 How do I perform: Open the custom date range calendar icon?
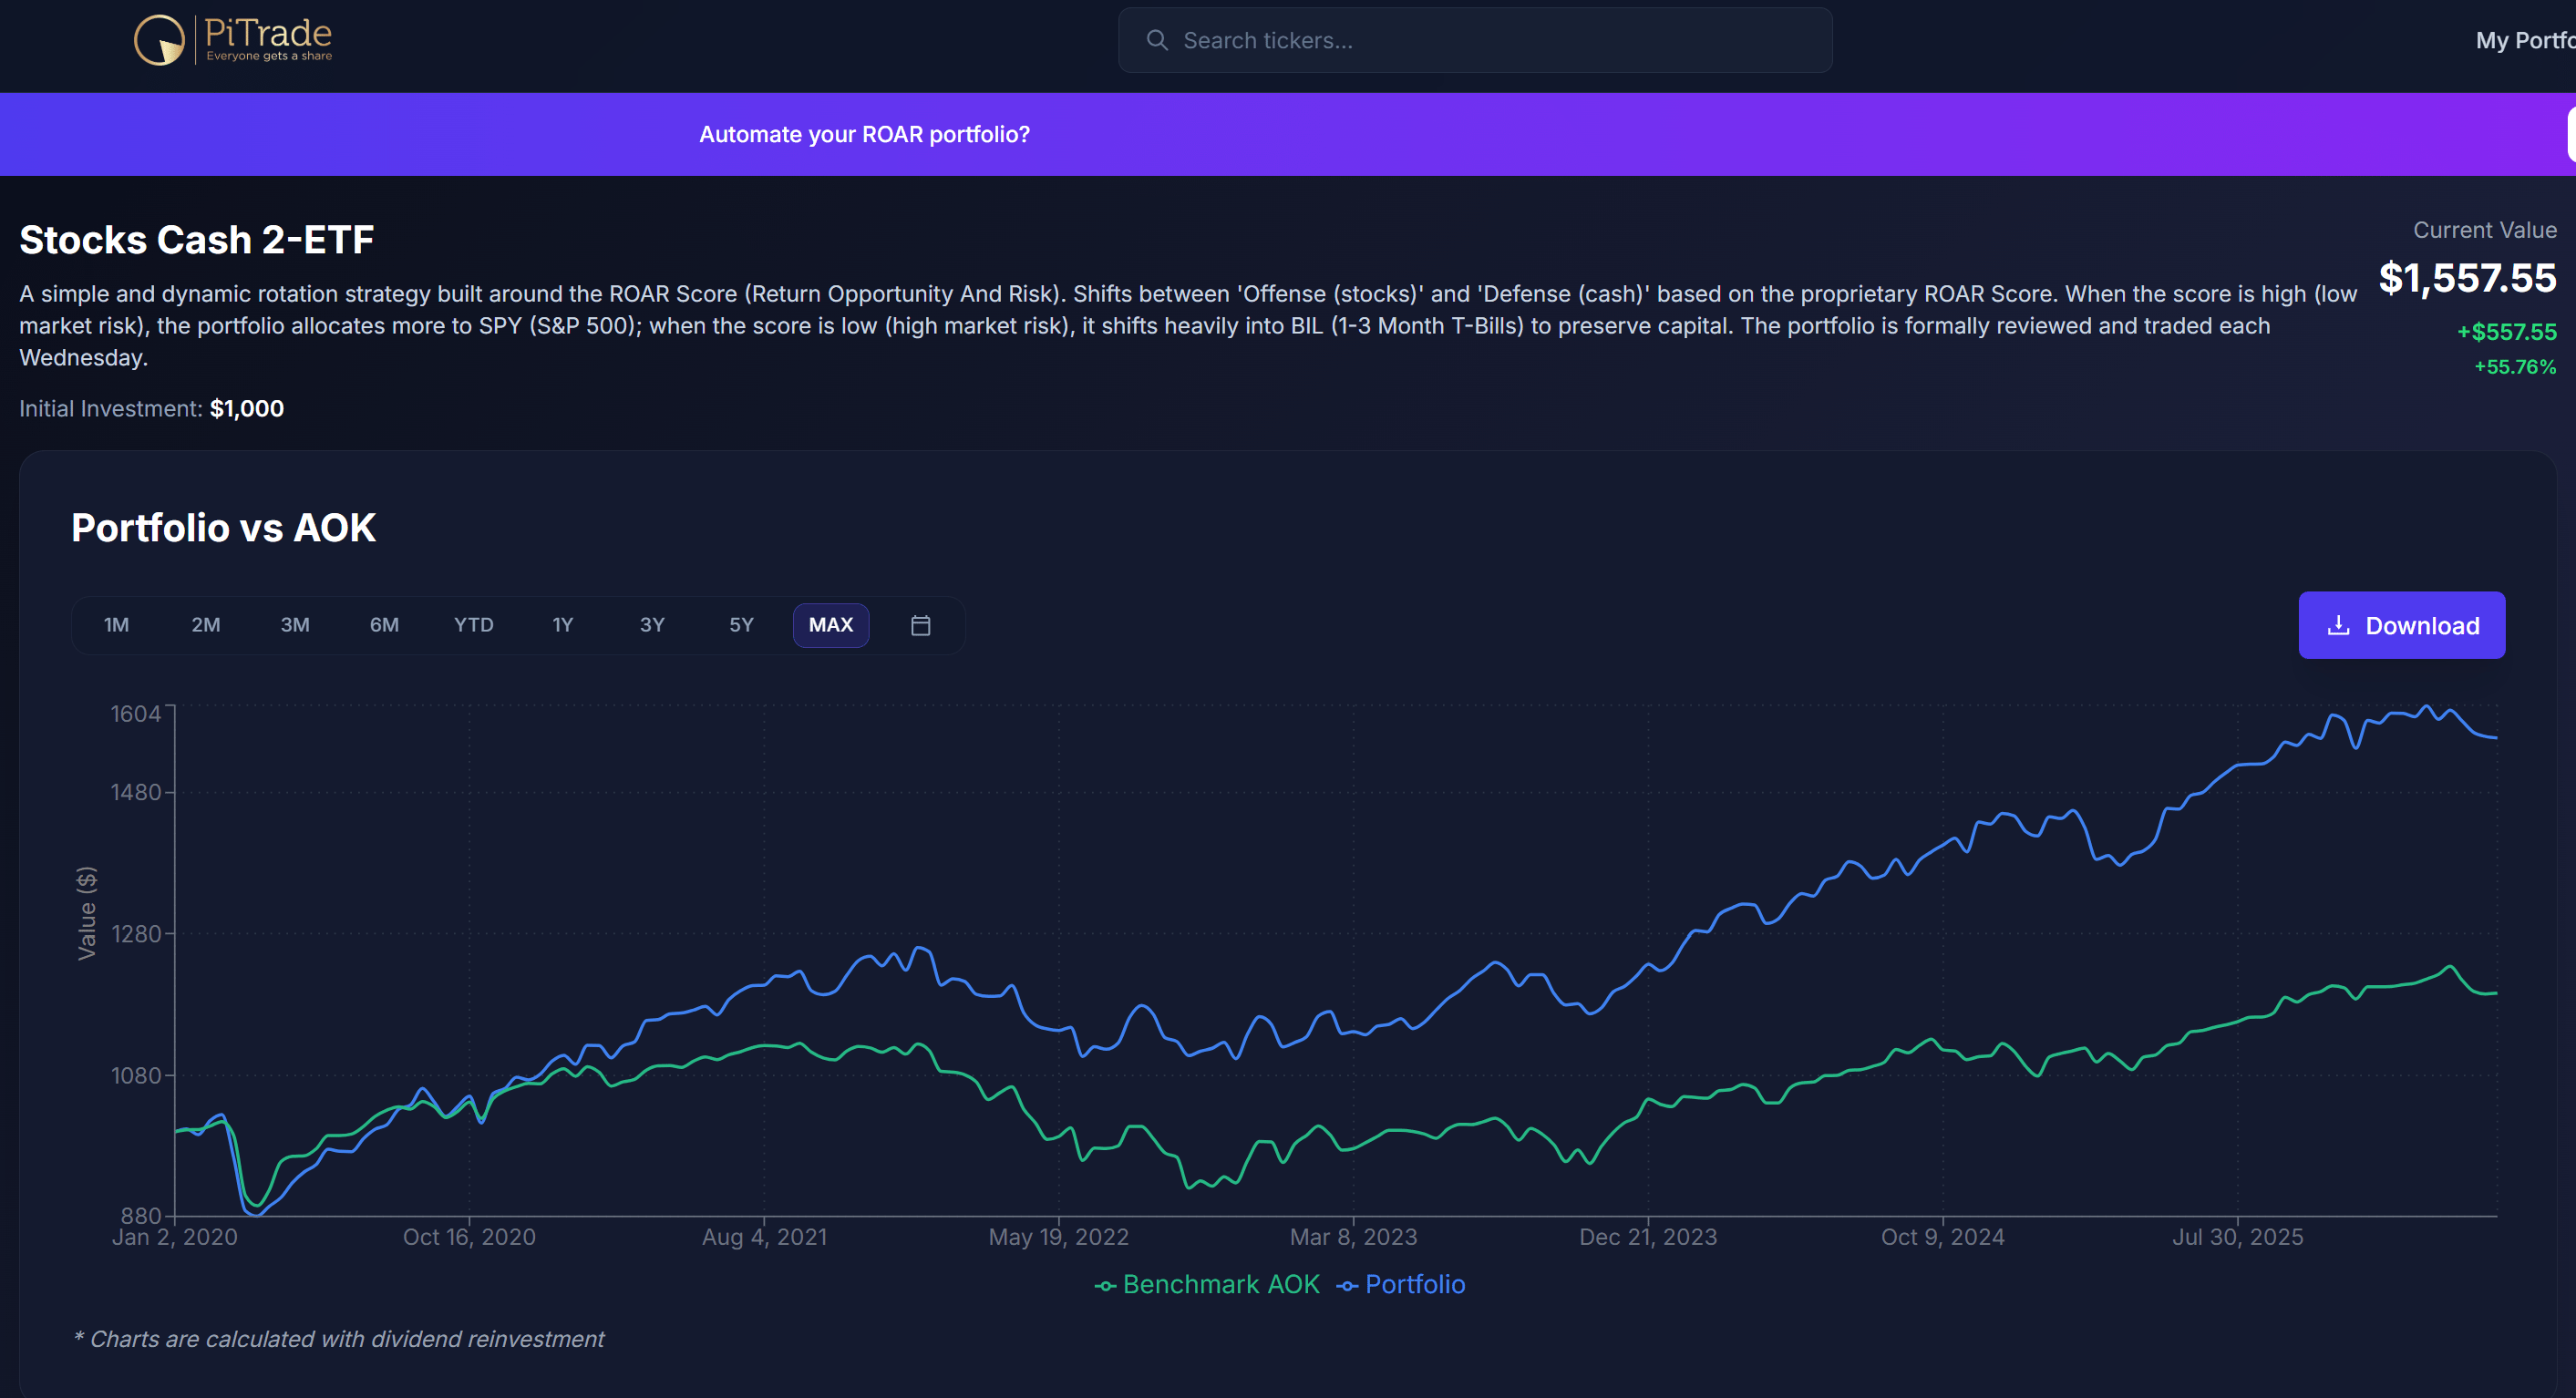pyautogui.click(x=921, y=625)
